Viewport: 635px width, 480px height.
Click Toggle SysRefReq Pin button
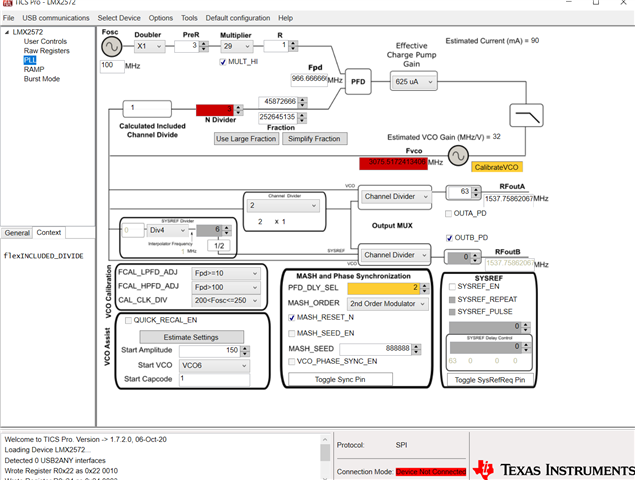tap(490, 380)
